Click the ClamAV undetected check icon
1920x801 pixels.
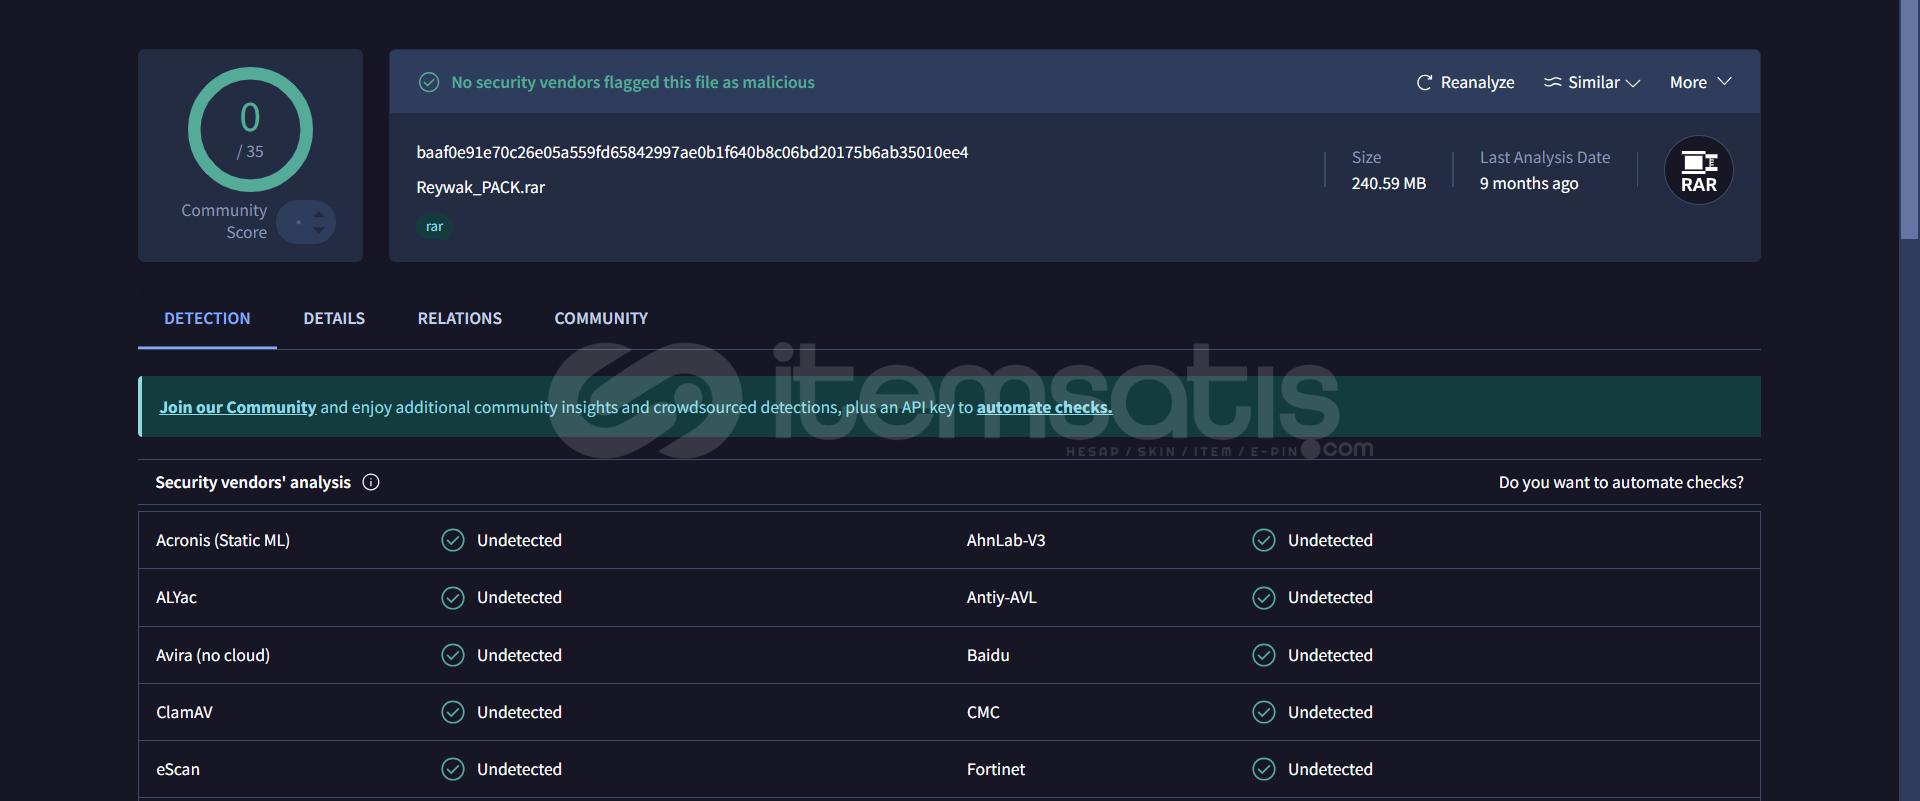tap(453, 712)
